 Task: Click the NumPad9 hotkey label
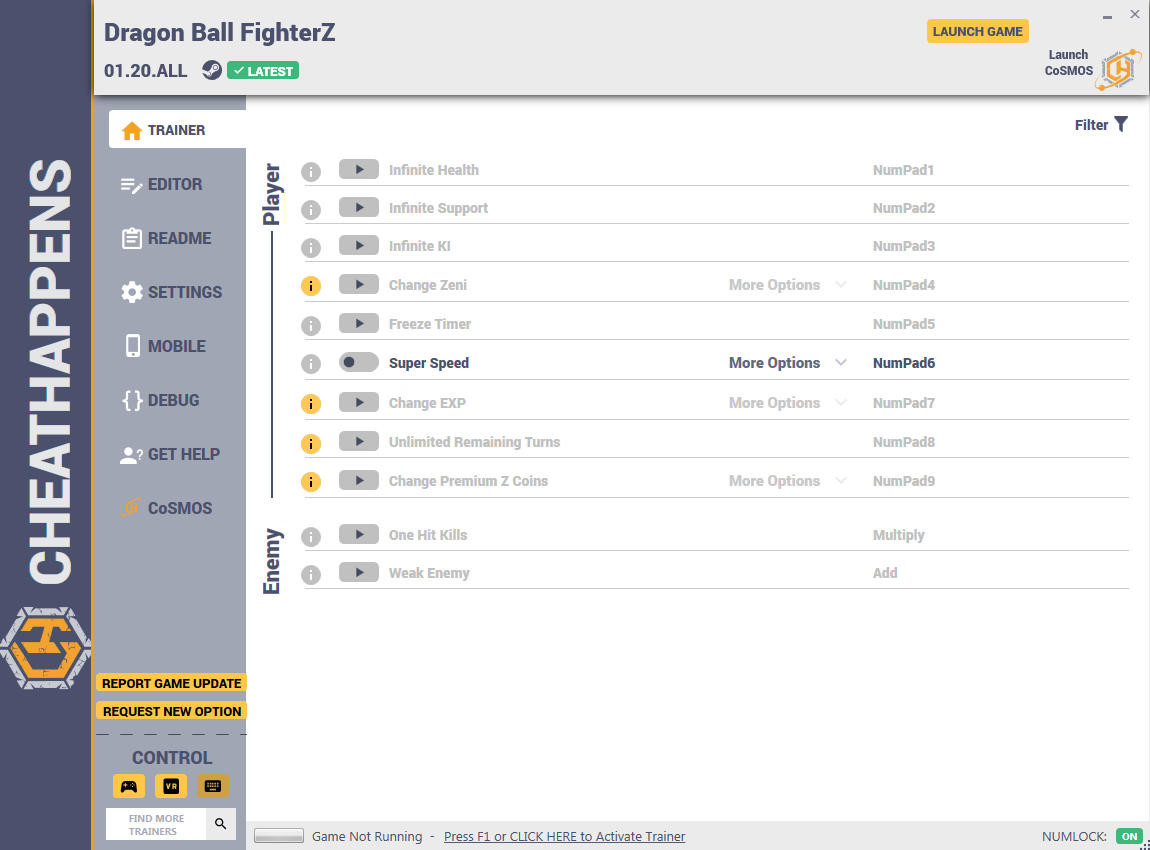904,481
